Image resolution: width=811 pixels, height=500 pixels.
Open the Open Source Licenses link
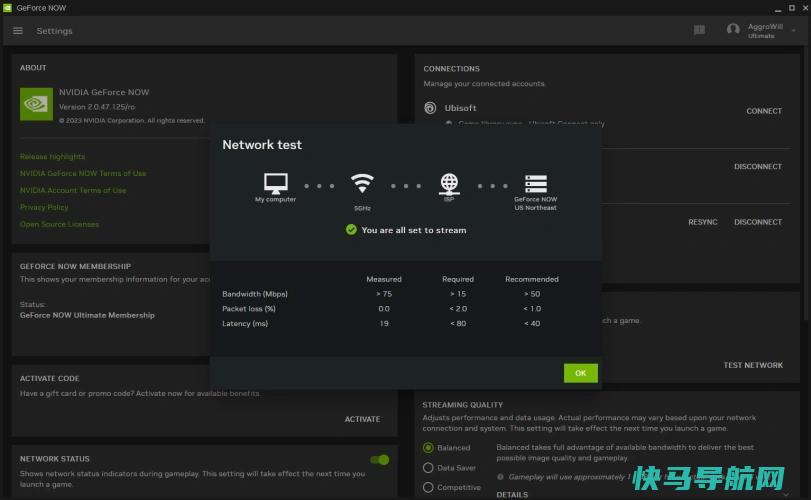(59, 224)
